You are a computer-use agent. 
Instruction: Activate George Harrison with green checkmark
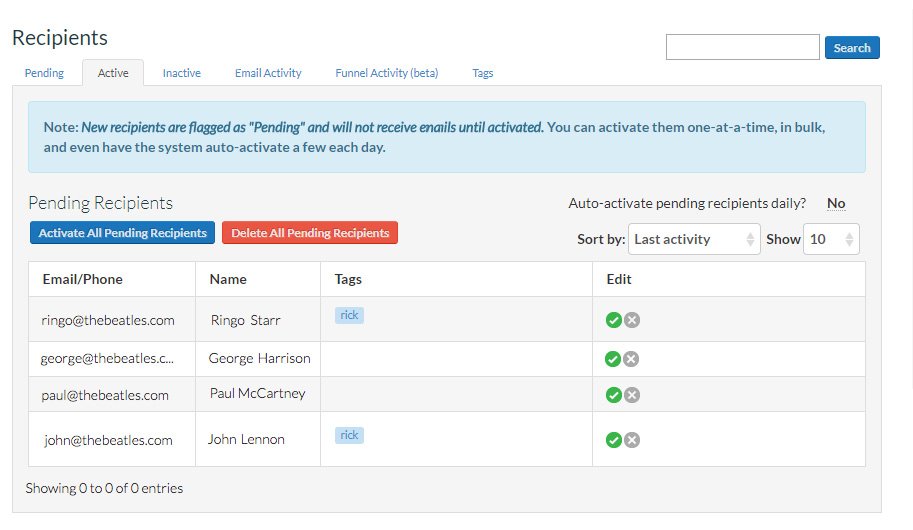coord(614,359)
